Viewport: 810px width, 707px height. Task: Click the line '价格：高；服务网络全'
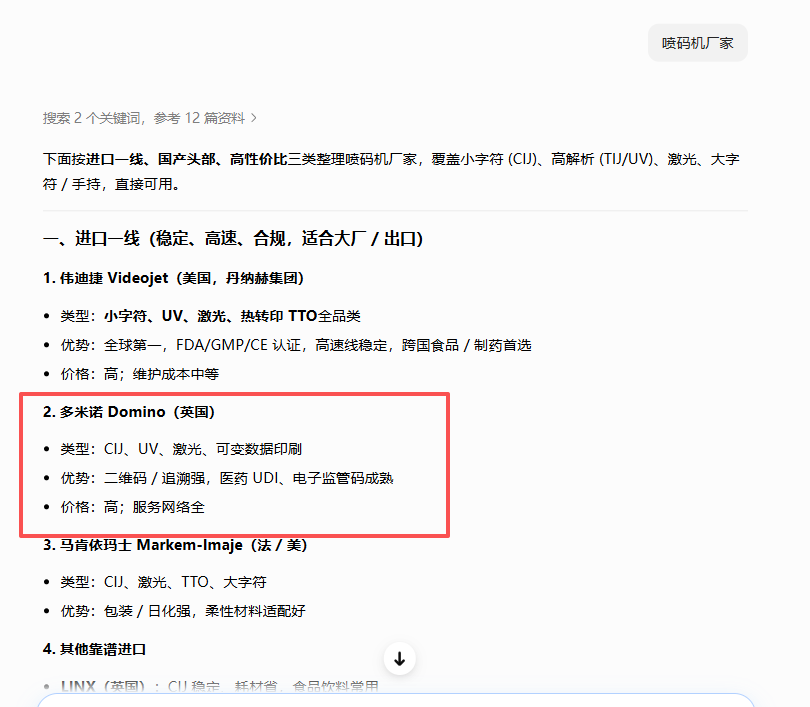coord(132,507)
